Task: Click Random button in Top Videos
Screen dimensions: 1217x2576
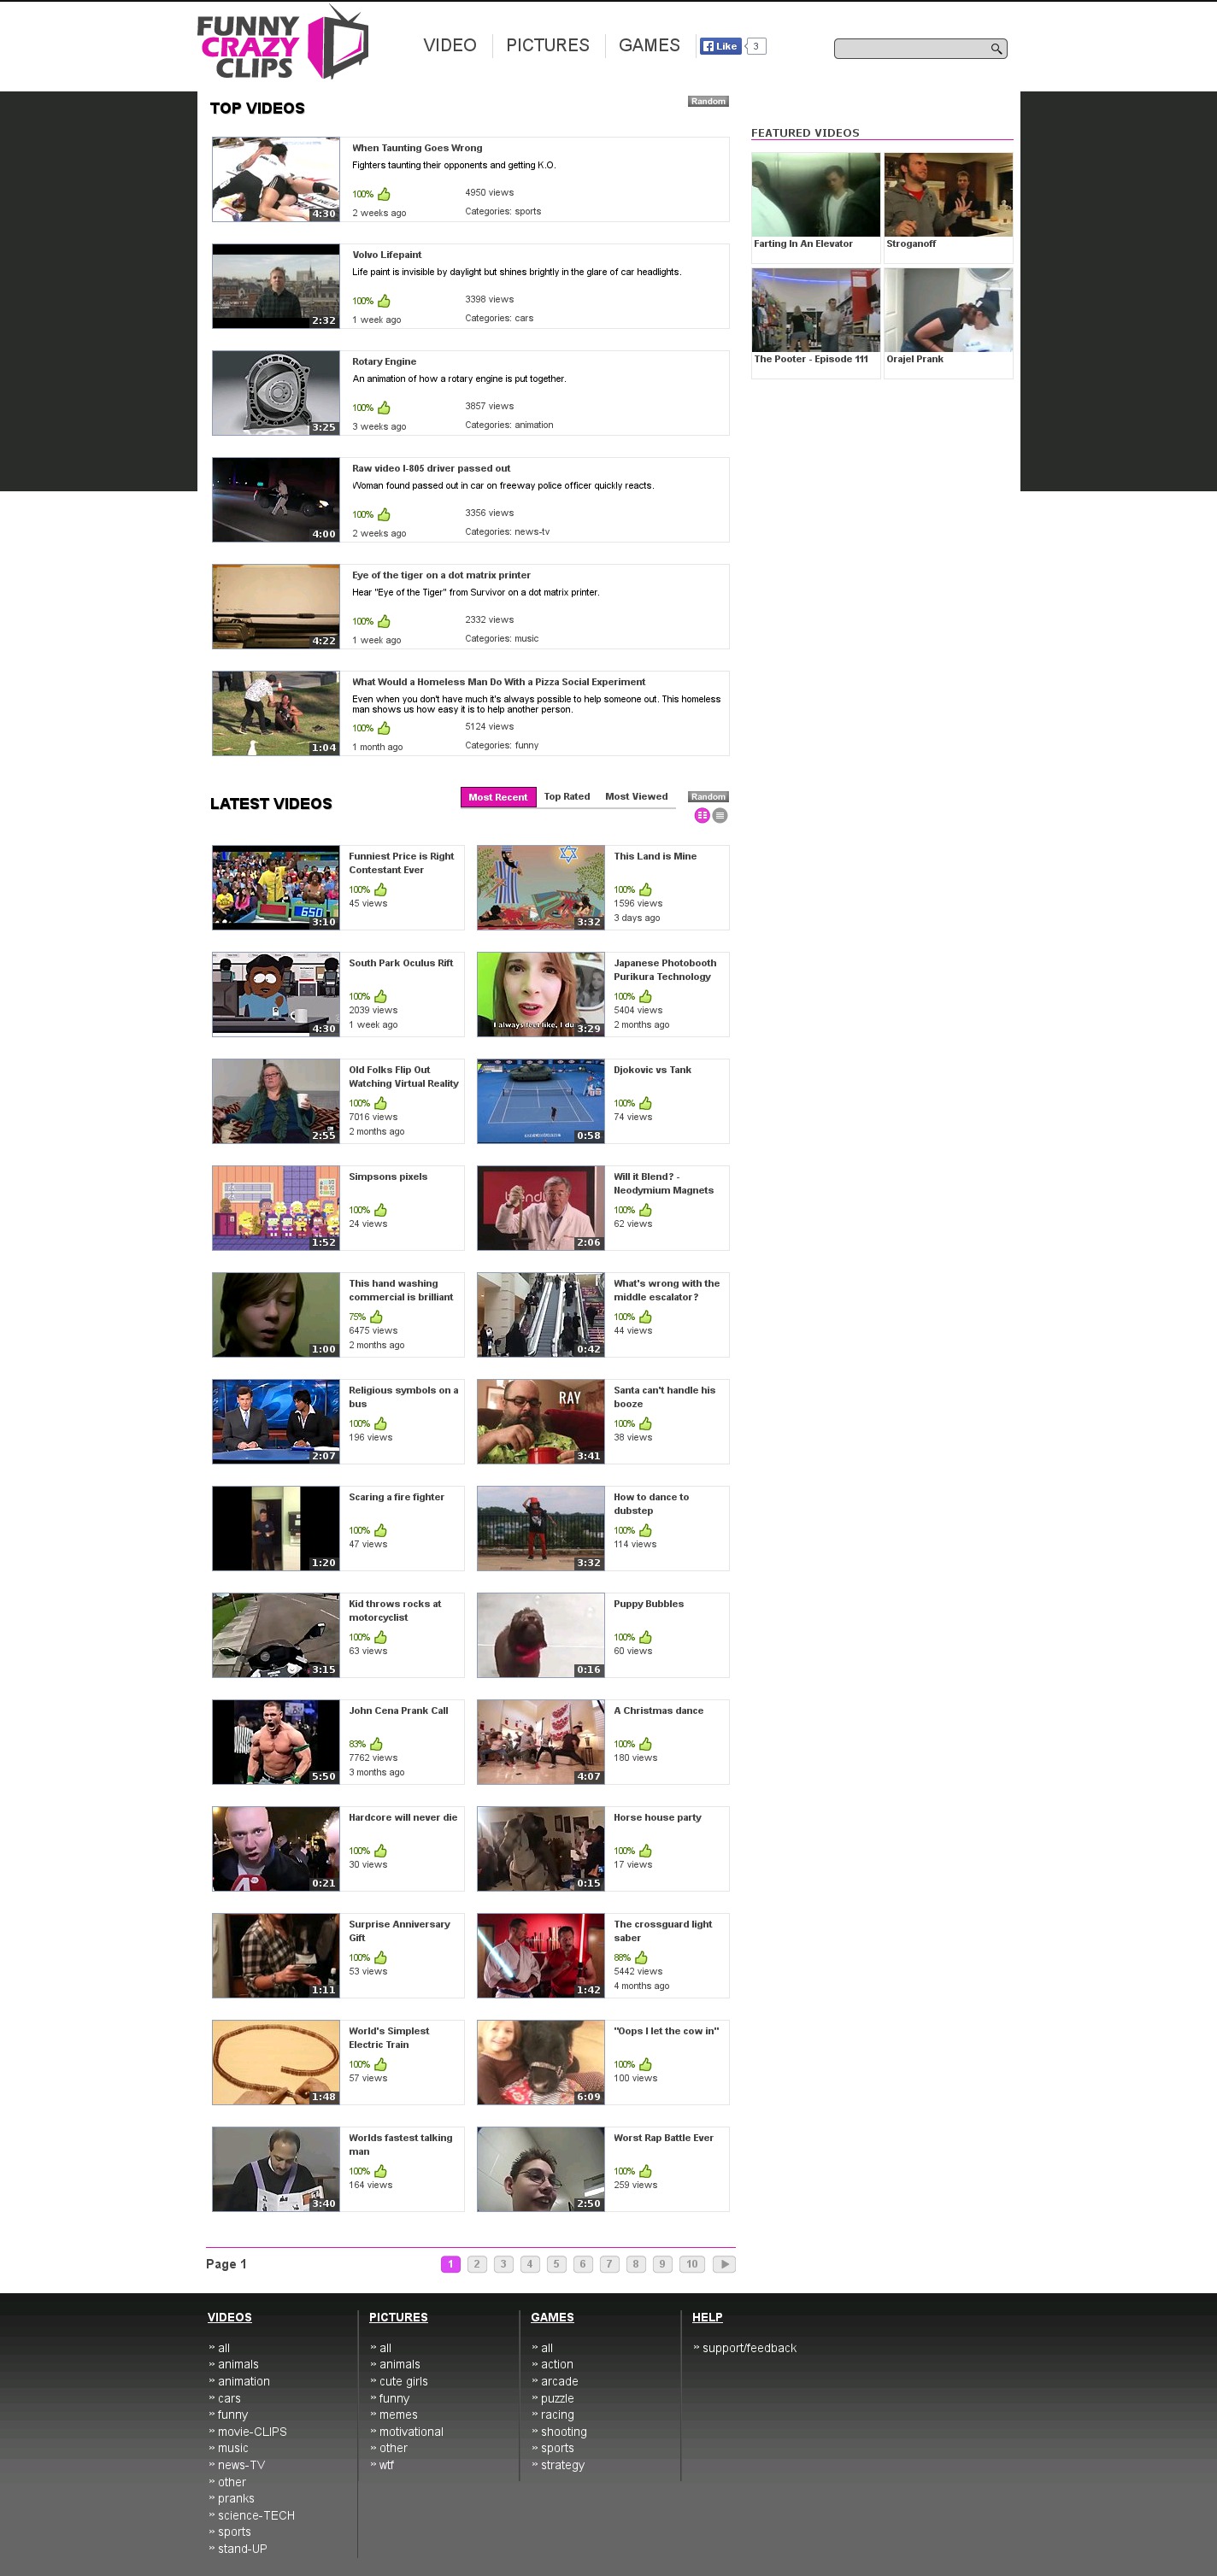Action: [x=708, y=101]
